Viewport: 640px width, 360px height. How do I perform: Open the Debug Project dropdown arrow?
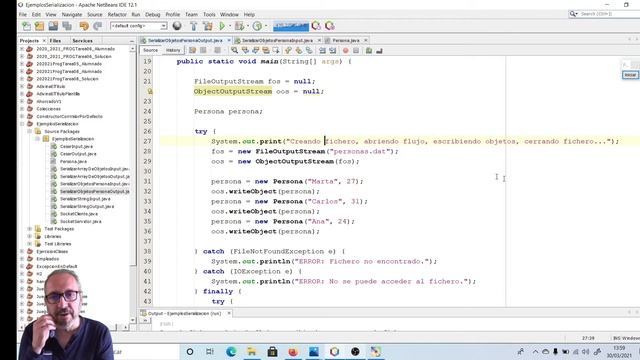248,26
